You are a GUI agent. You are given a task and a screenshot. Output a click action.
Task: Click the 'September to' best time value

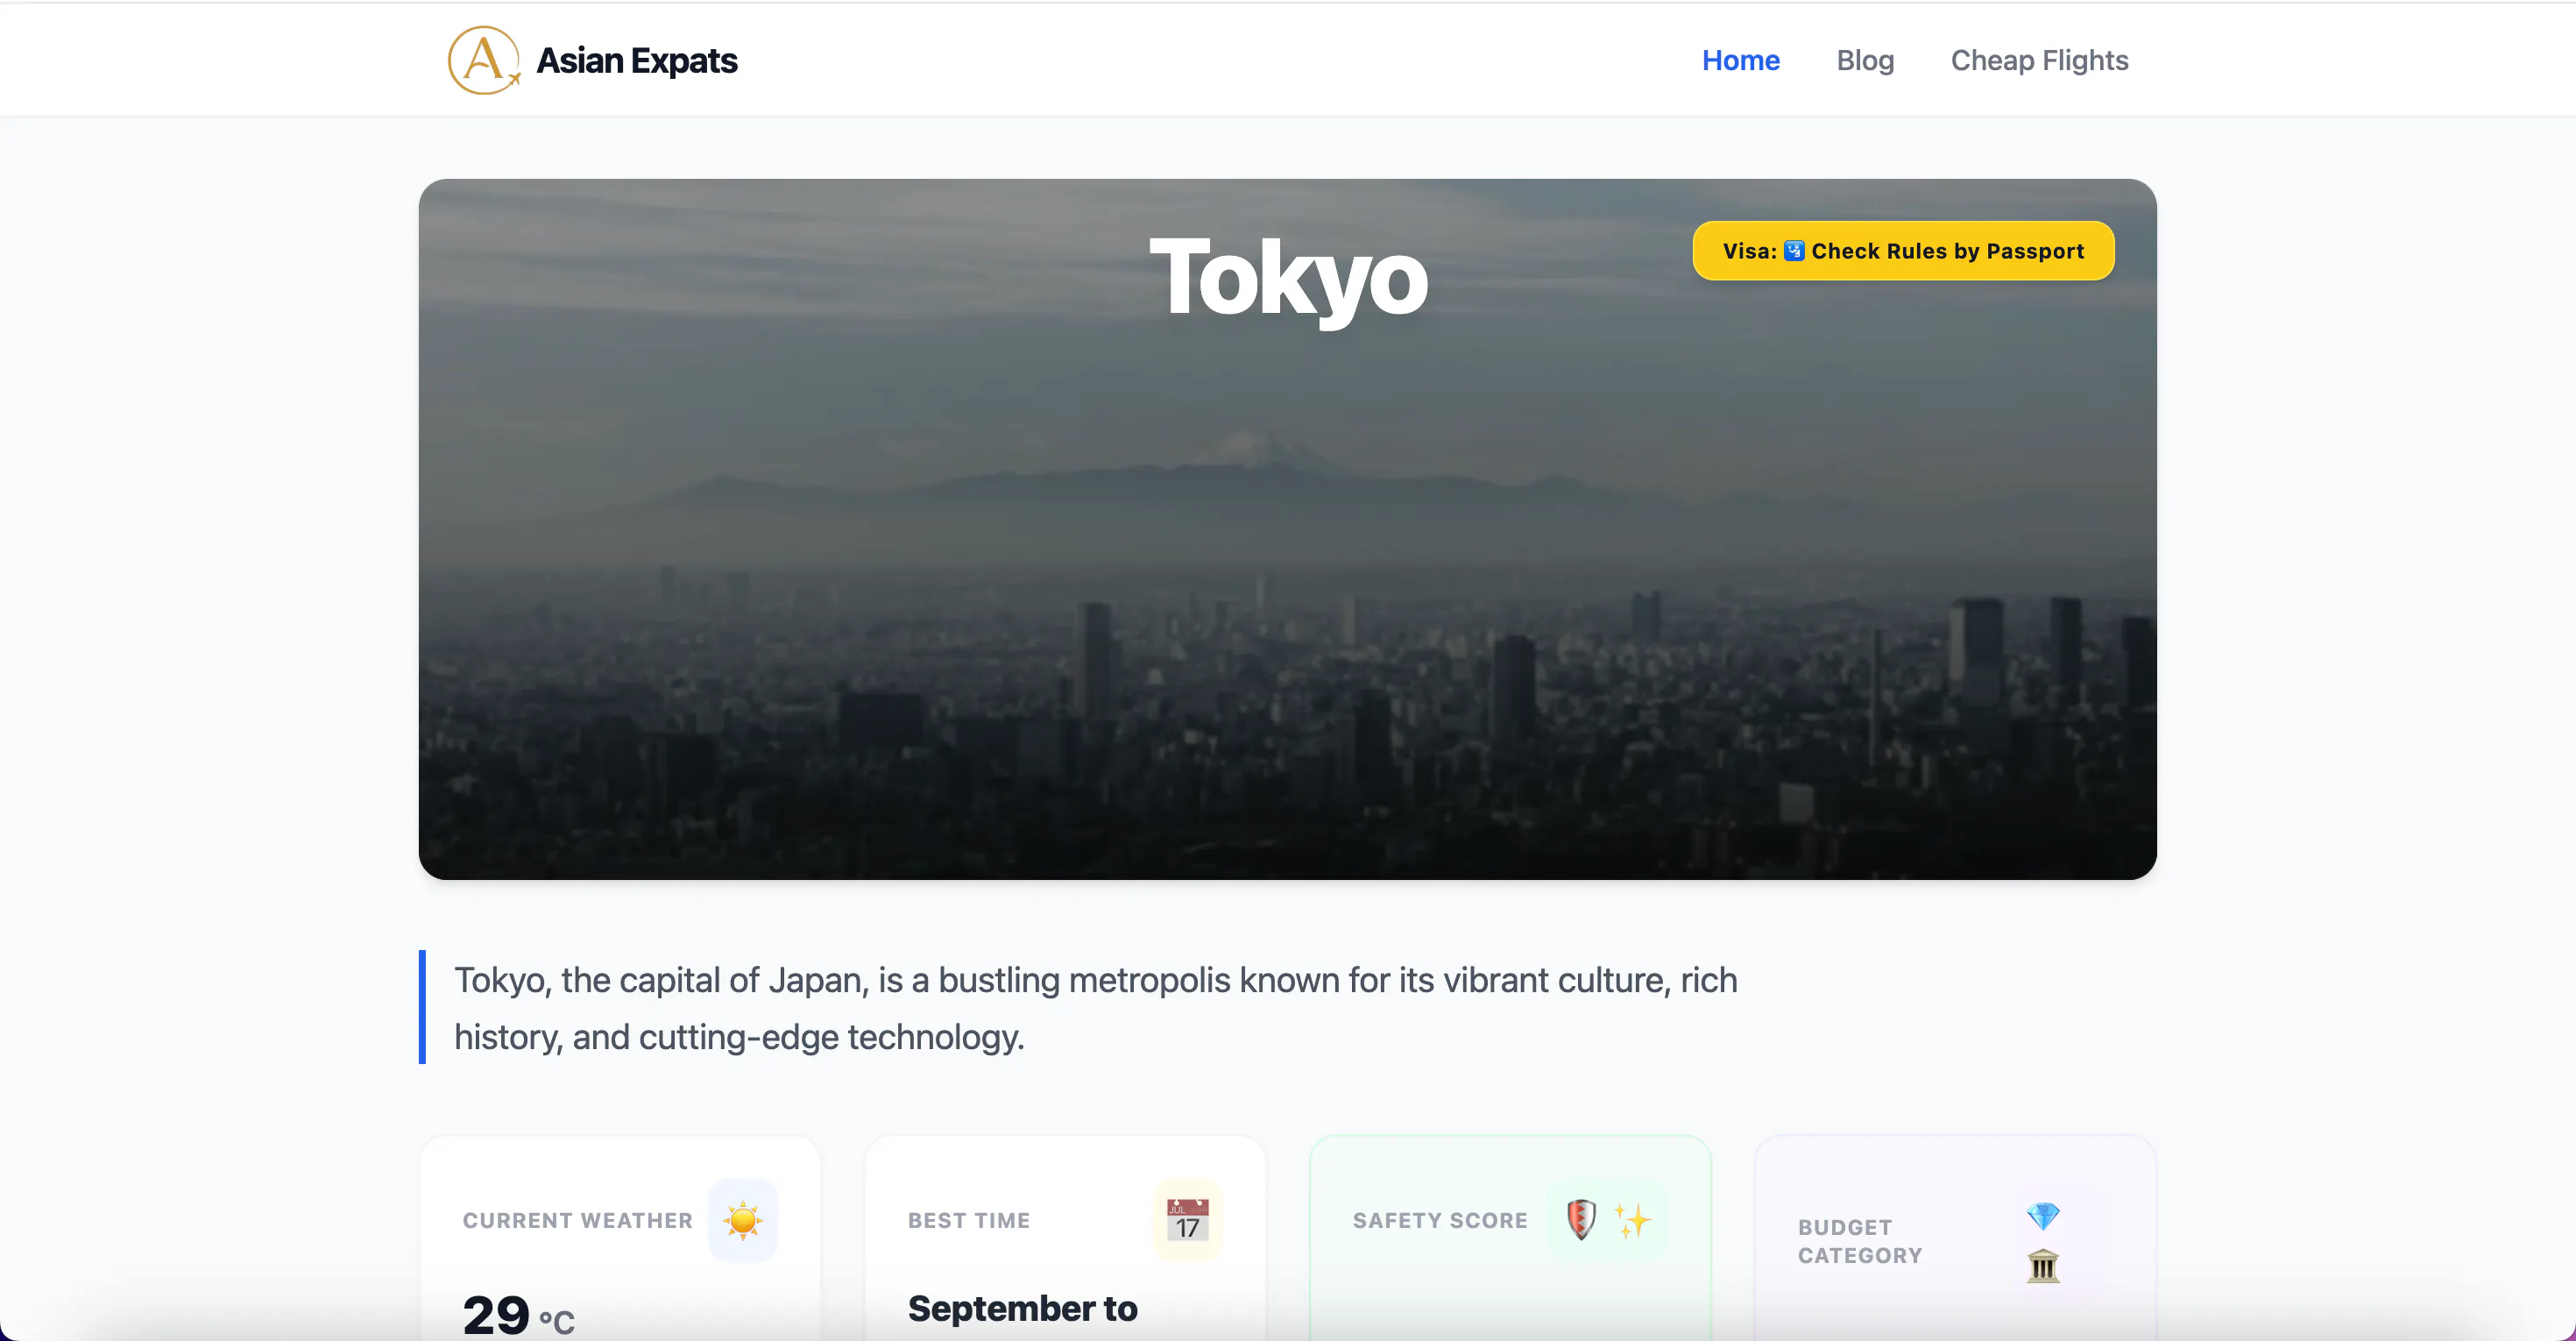click(1022, 1308)
